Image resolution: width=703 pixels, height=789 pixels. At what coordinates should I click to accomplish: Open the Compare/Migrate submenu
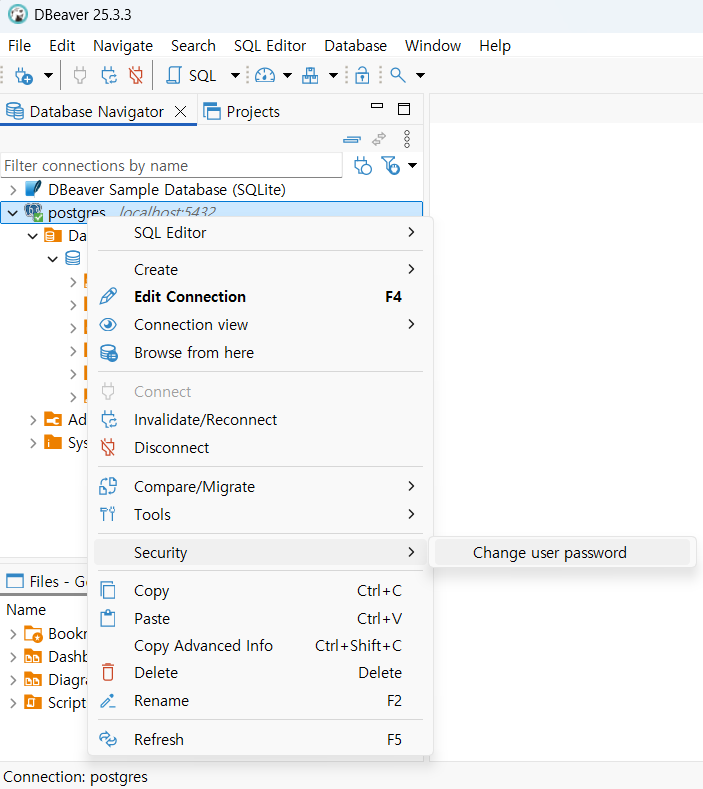point(260,487)
